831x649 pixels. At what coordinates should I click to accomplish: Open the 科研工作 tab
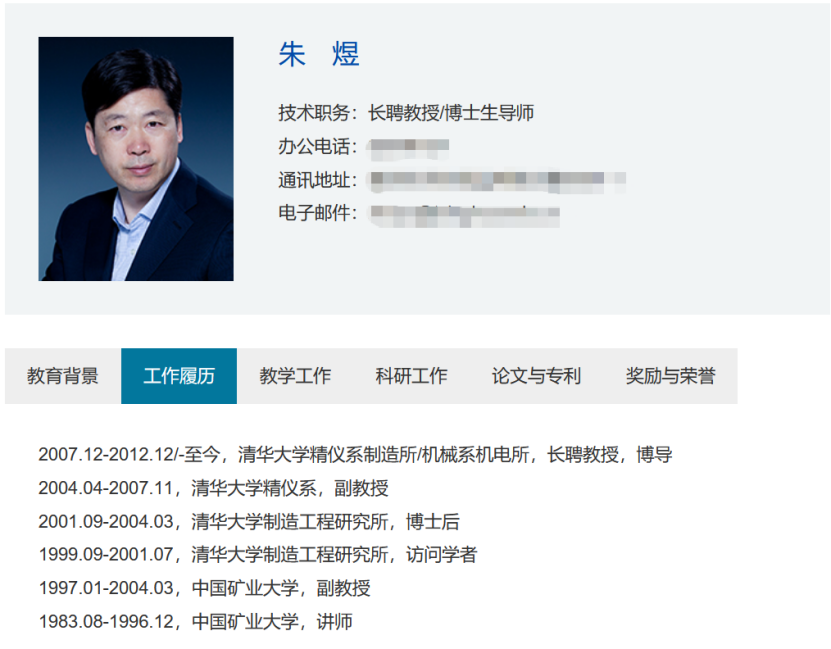[x=411, y=376]
